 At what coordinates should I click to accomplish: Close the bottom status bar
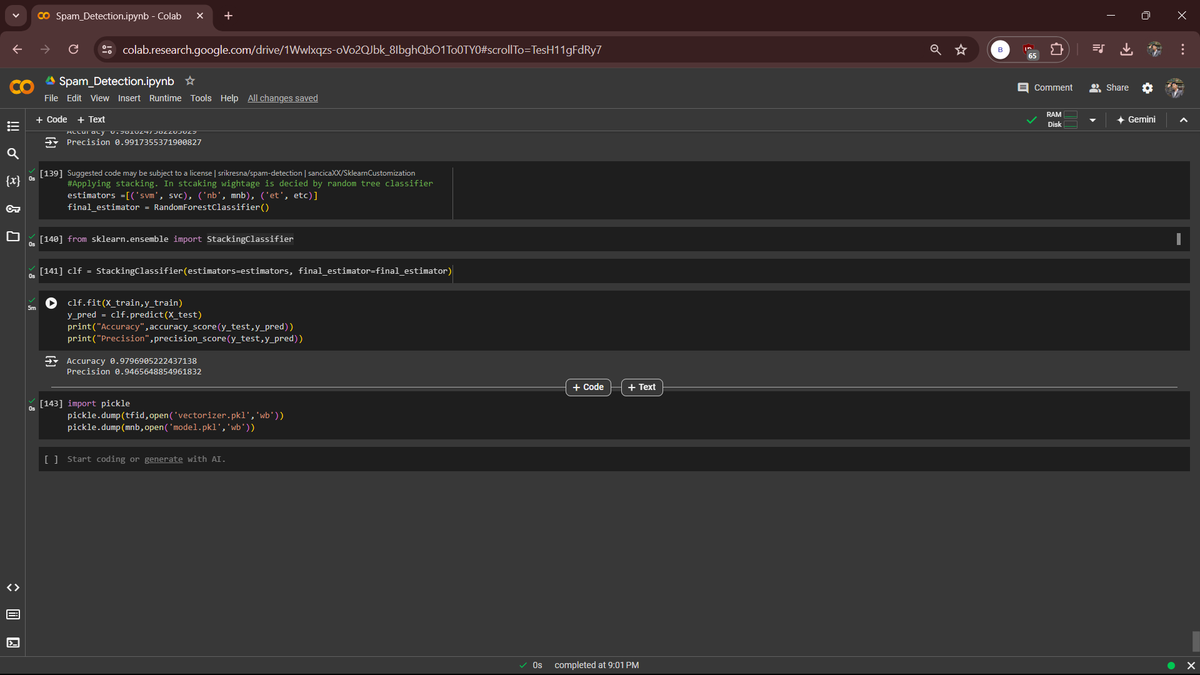pos(1190,665)
